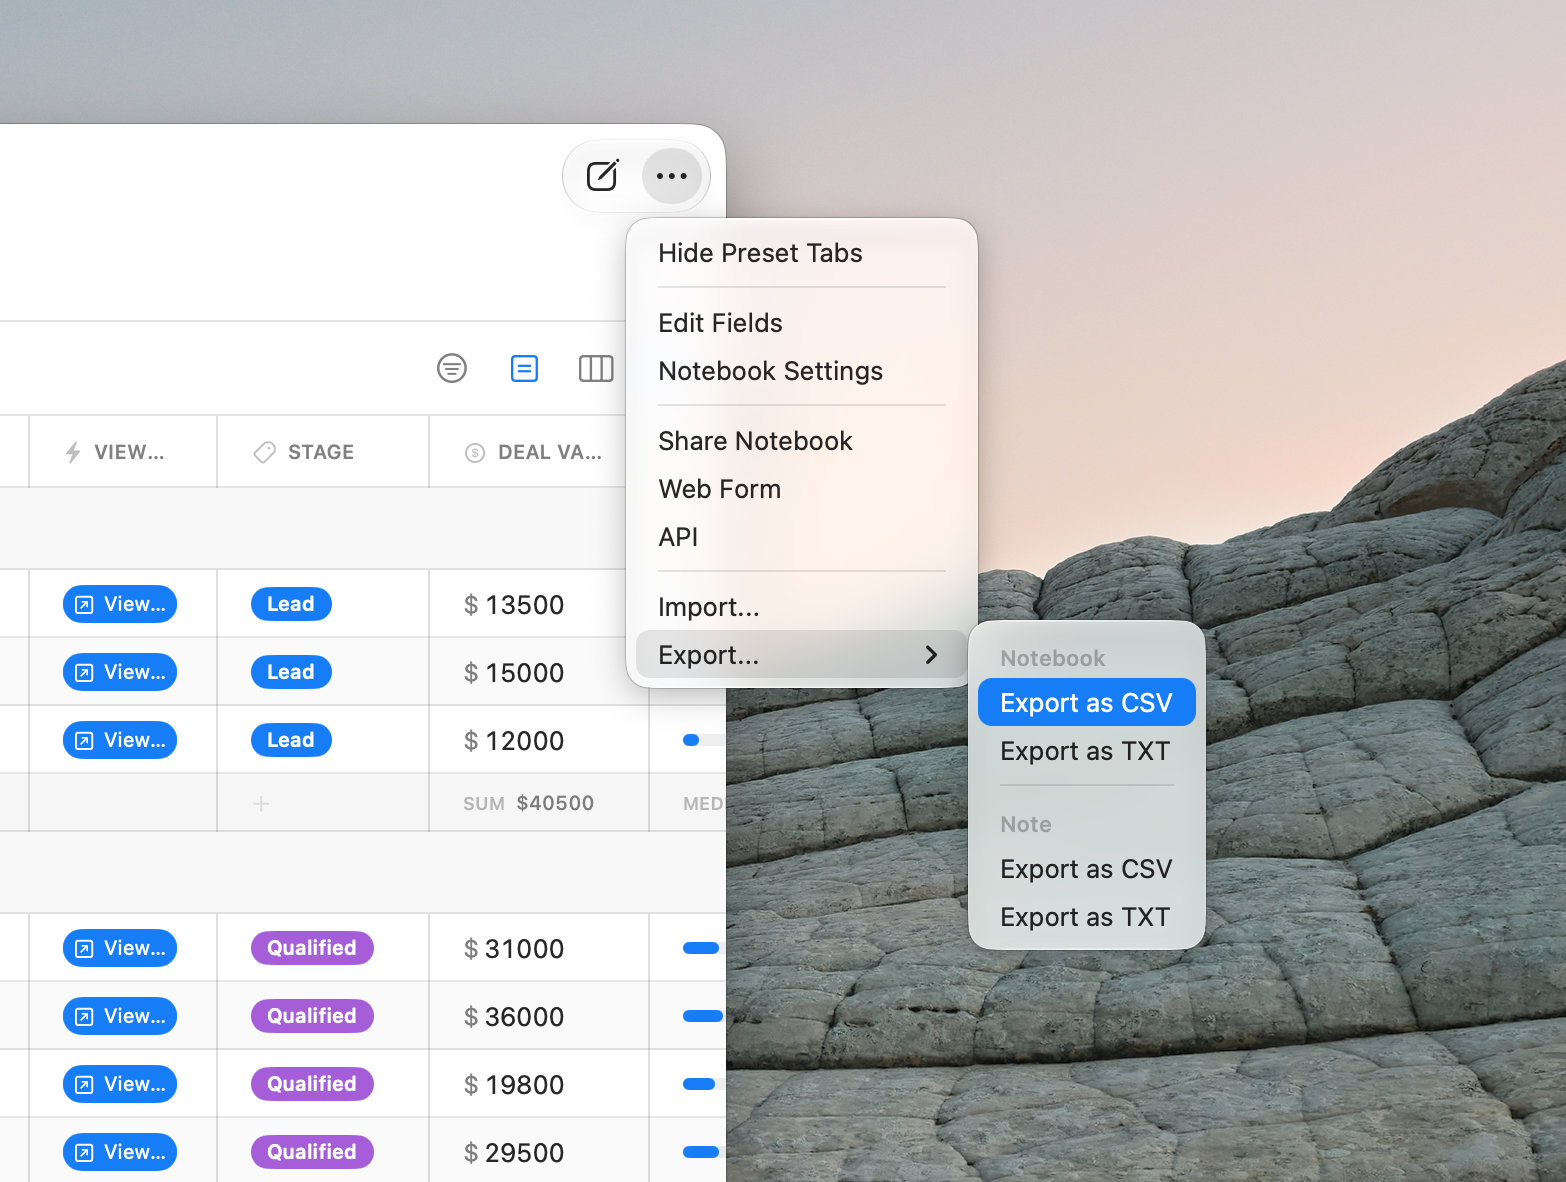This screenshot has width=1566, height=1182.
Task: Select the $ 13500 deal value cell
Action: point(539,604)
